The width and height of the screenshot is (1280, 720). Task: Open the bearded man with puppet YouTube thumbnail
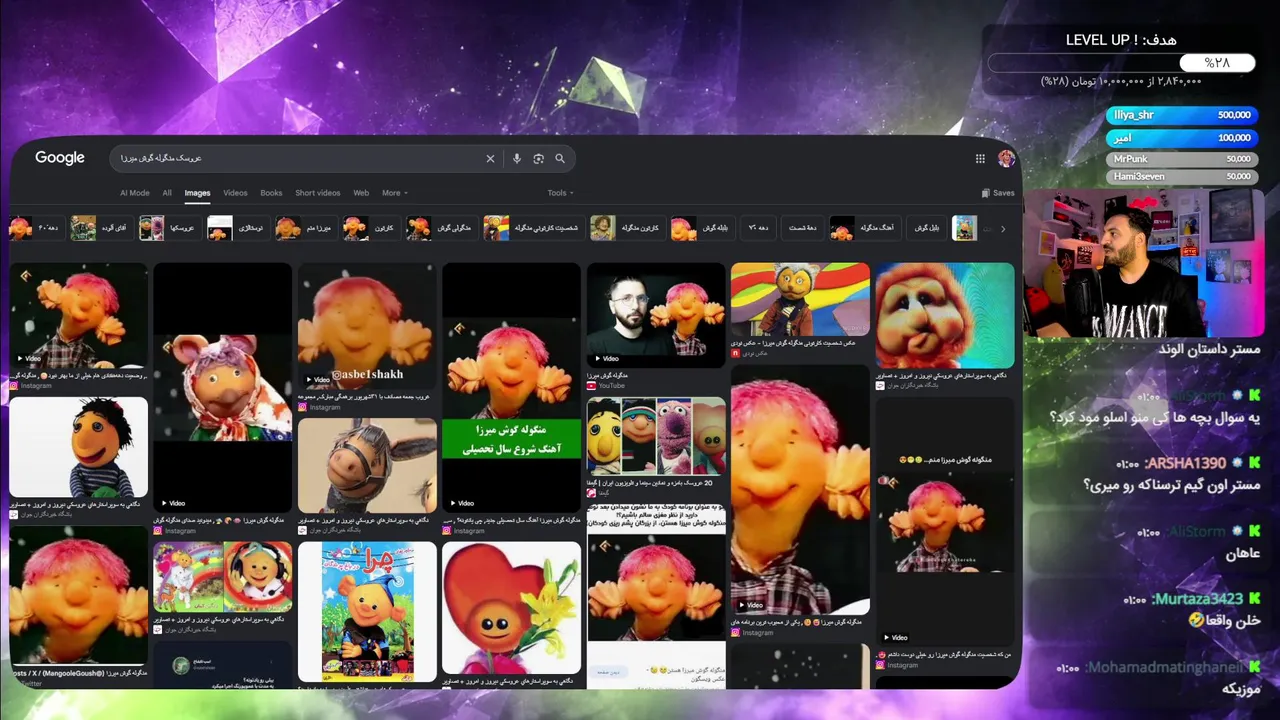(x=656, y=315)
